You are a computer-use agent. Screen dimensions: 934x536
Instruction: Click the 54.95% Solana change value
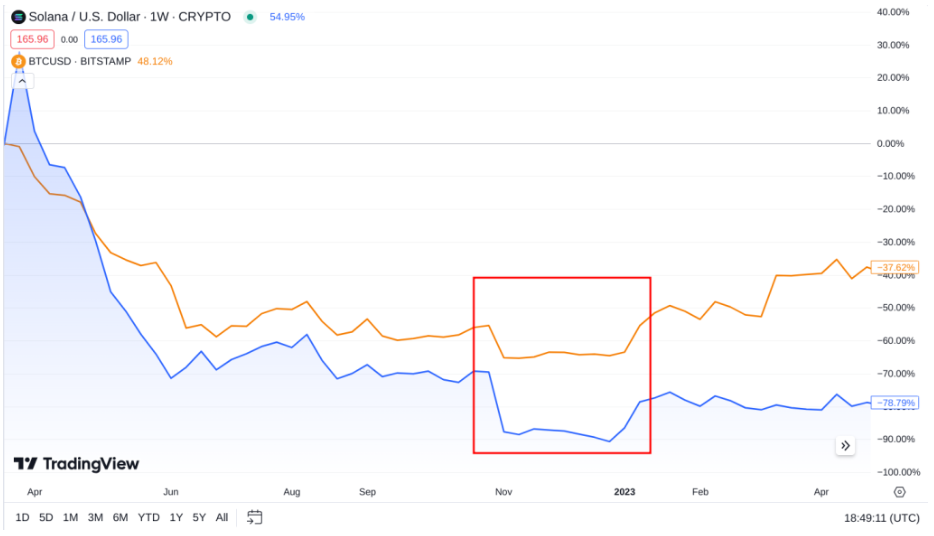coord(287,17)
